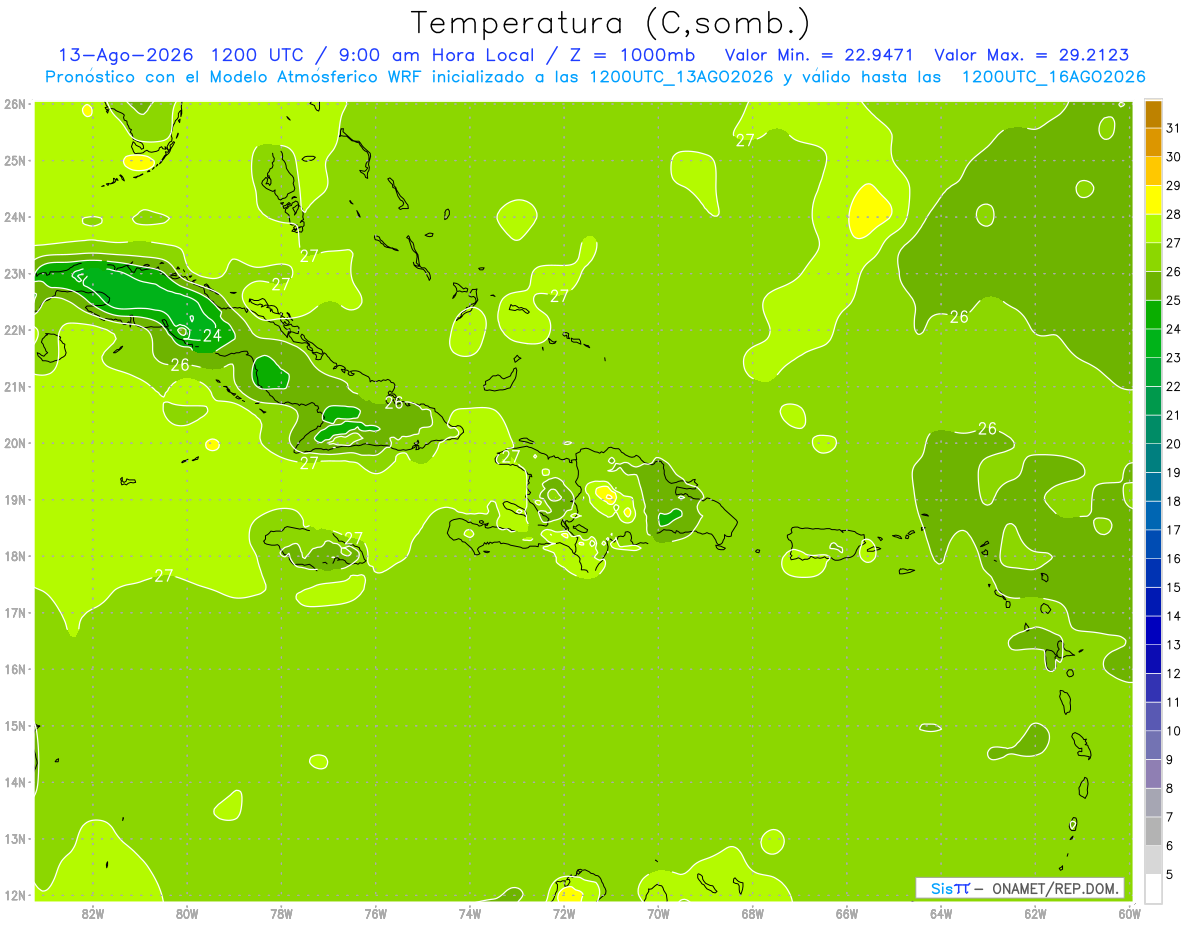
Task: Click the color scale label 5
Action: (x=1170, y=874)
